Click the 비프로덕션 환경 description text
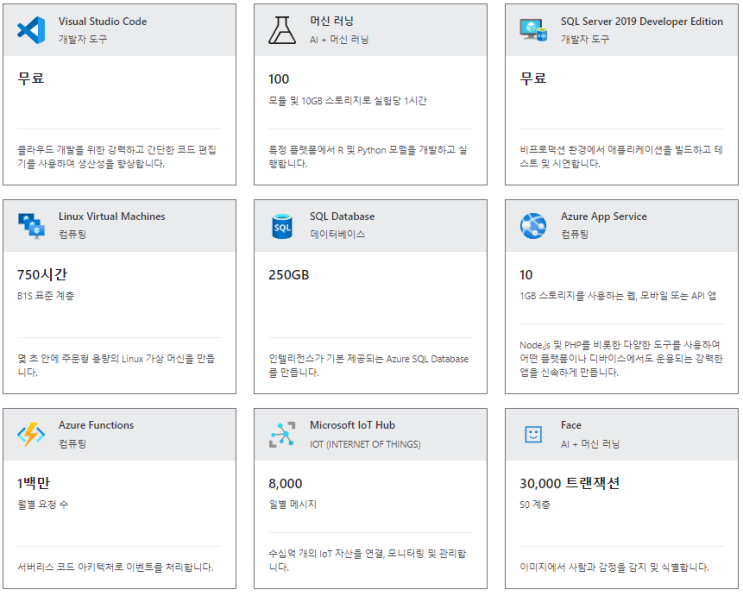 coord(621,156)
